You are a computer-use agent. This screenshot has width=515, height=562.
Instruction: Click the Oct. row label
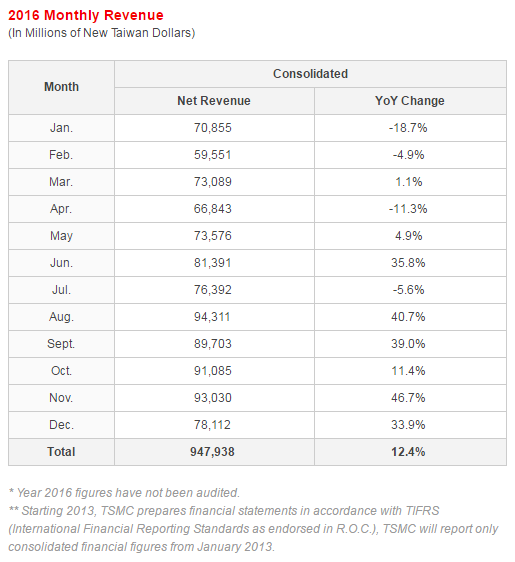pos(61,371)
